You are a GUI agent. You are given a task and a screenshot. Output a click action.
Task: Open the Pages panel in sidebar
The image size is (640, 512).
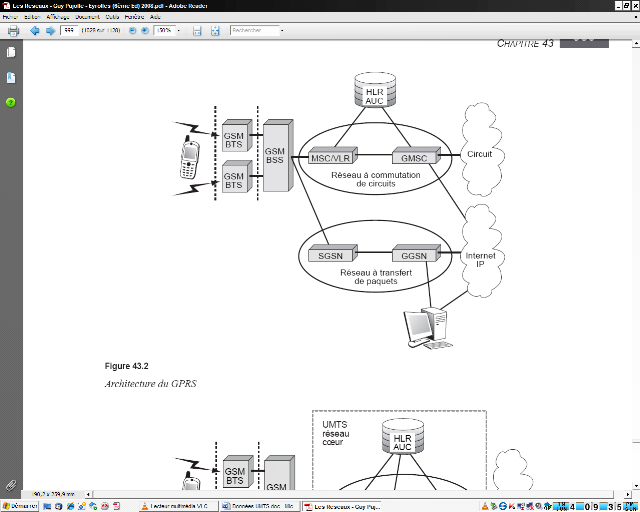click(11, 52)
